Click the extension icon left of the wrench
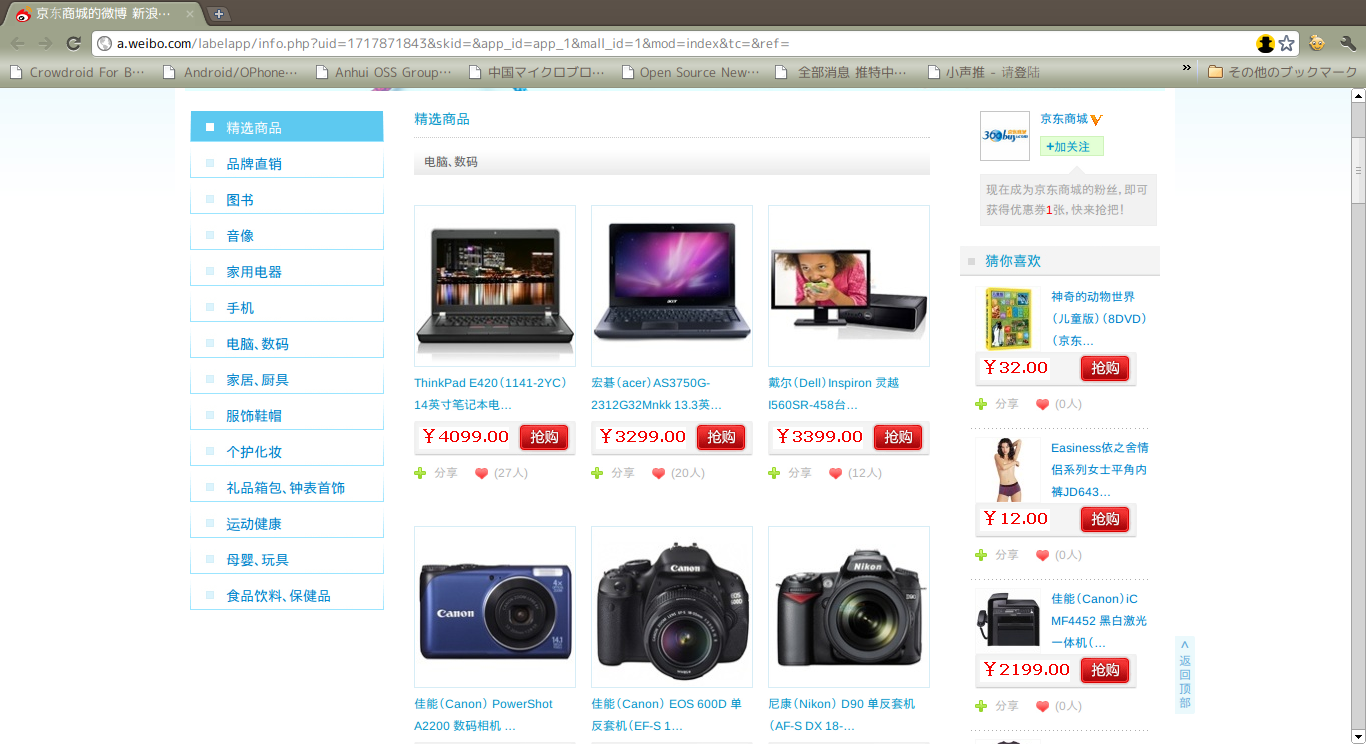 pos(1317,43)
